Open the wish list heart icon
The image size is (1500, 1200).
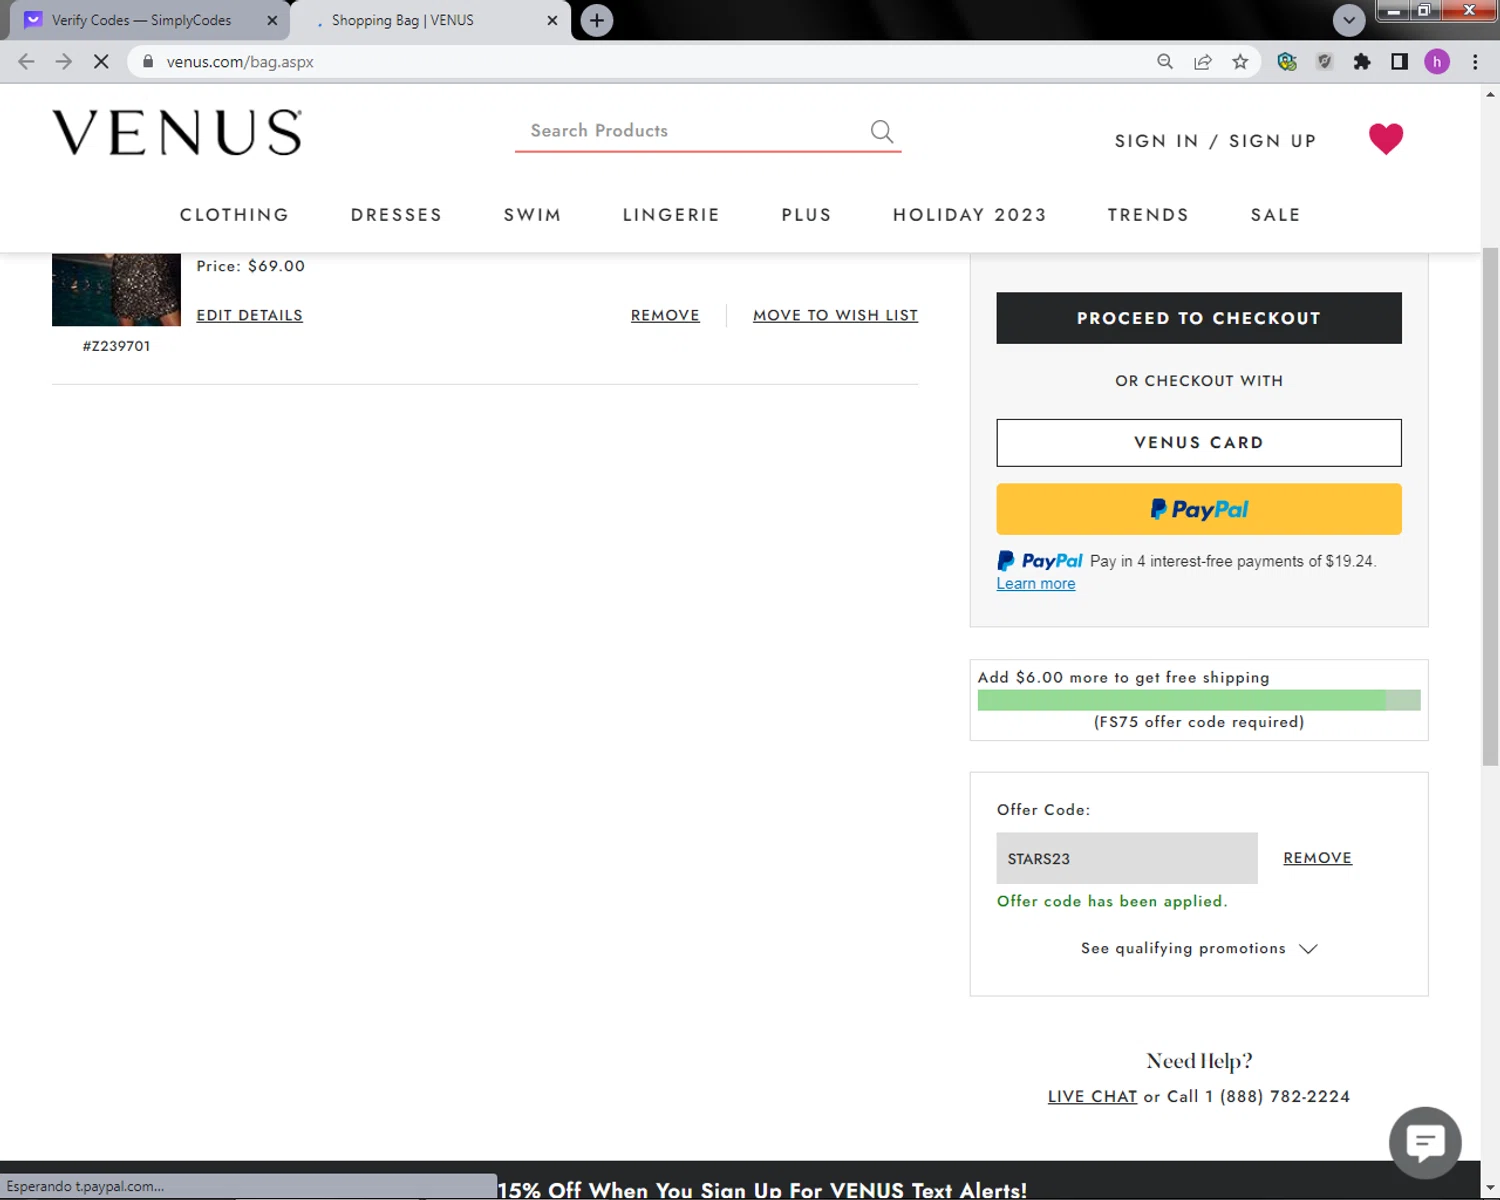1386,138
